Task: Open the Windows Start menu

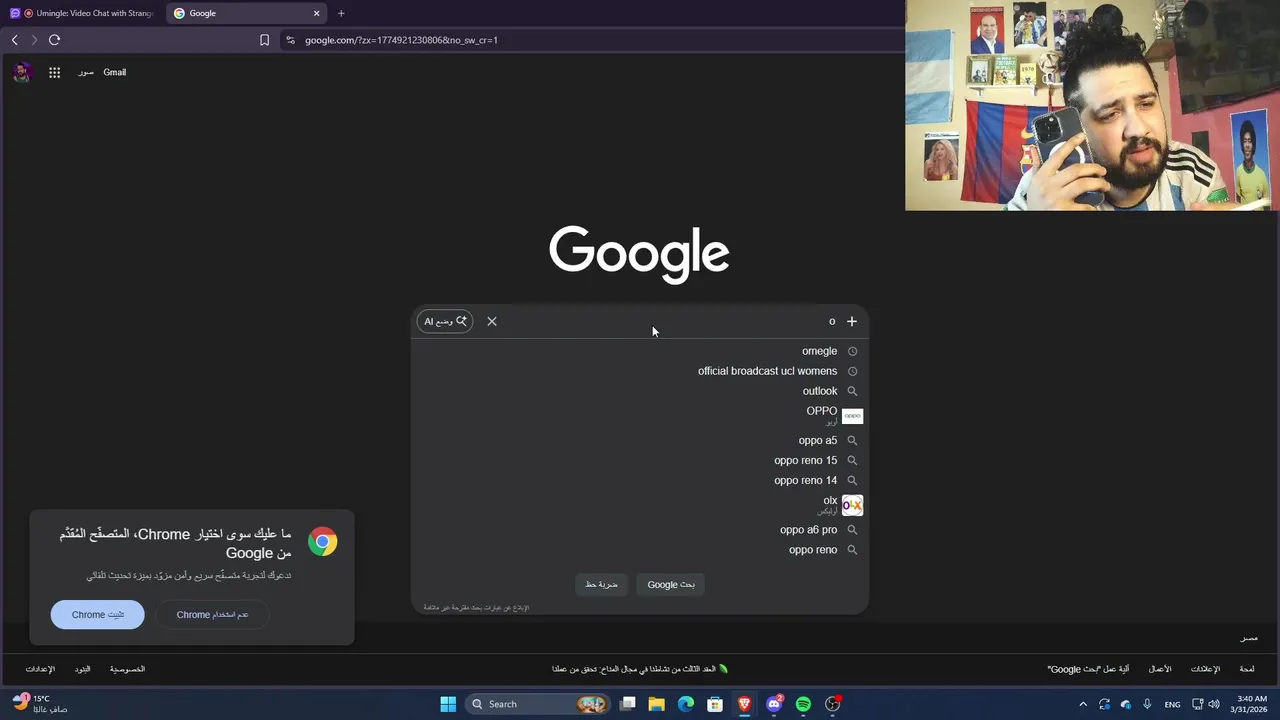Action: 448,704
